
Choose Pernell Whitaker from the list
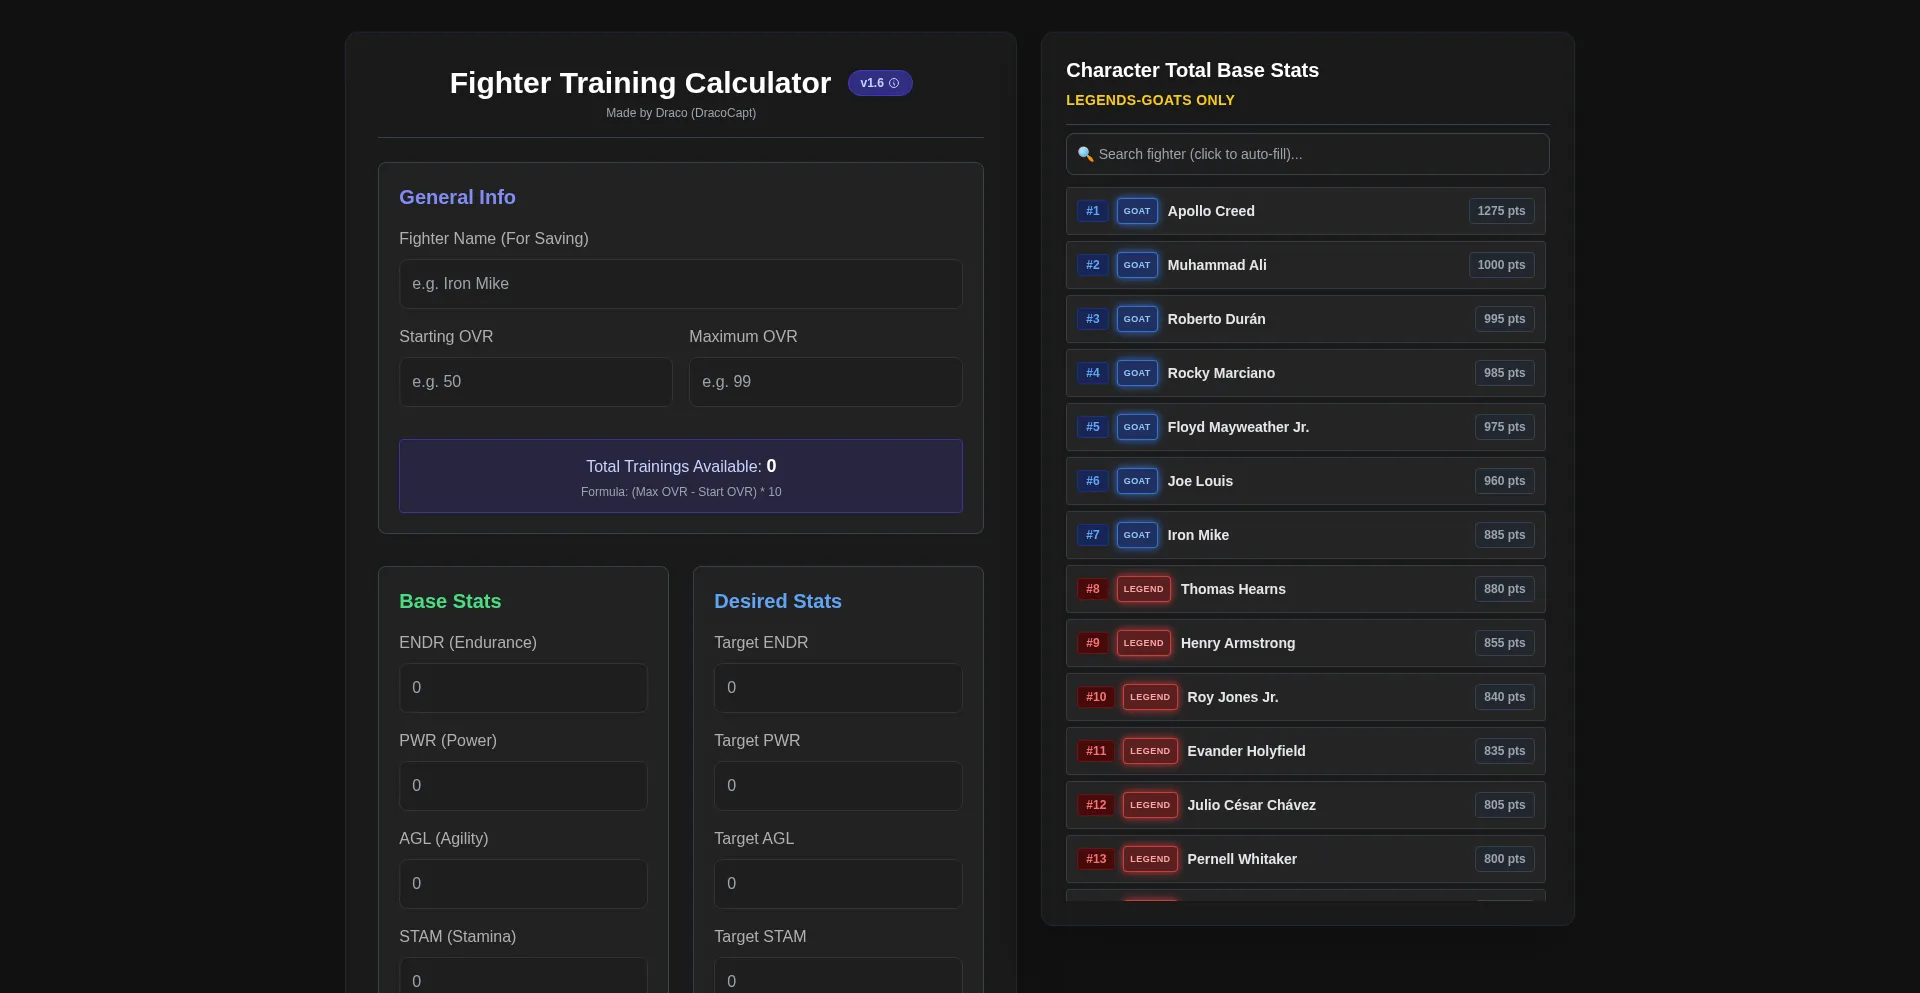pos(1306,859)
